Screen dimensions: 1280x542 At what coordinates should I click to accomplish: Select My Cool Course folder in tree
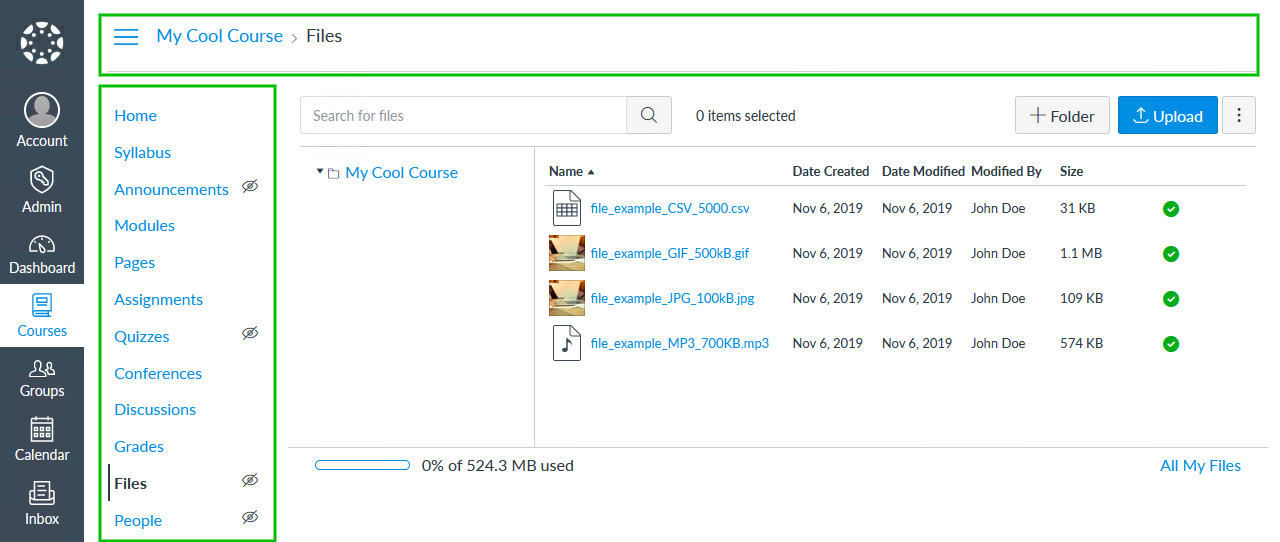coord(401,172)
